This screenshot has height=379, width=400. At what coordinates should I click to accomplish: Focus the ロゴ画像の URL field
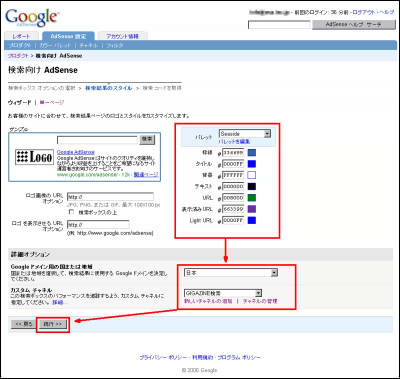(110, 197)
